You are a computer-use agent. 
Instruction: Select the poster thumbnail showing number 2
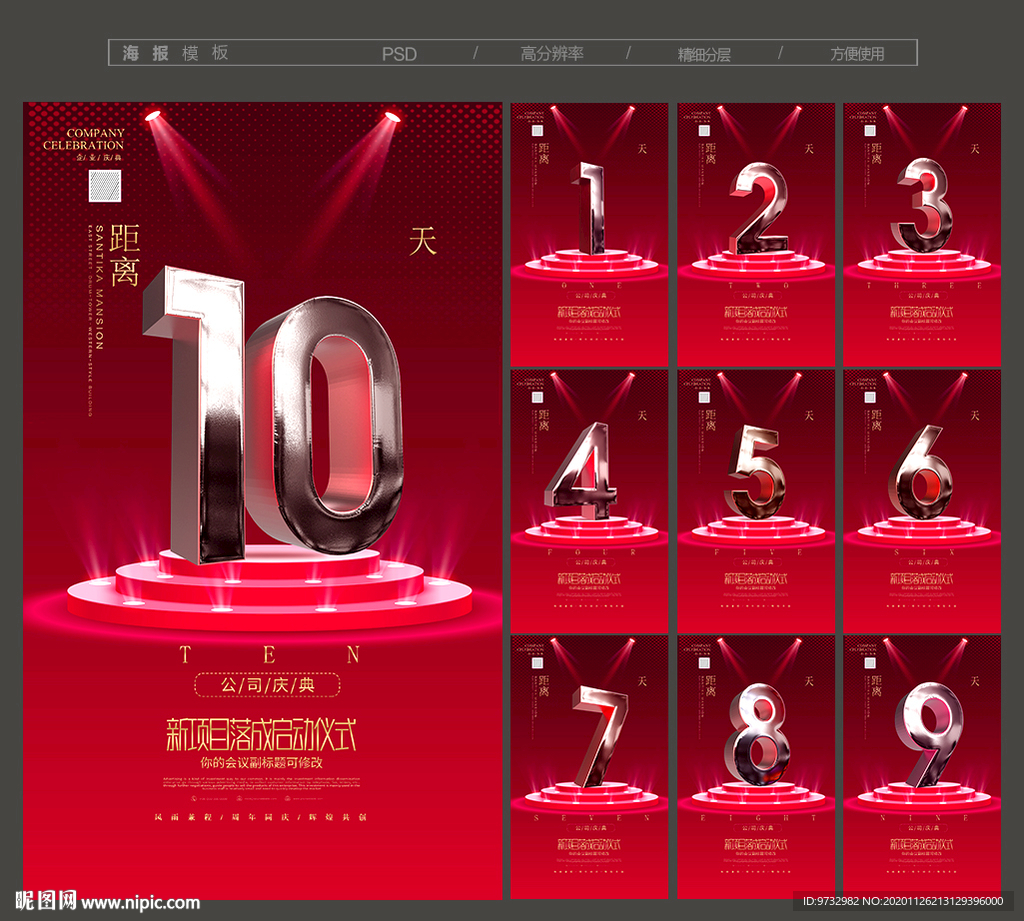point(756,234)
